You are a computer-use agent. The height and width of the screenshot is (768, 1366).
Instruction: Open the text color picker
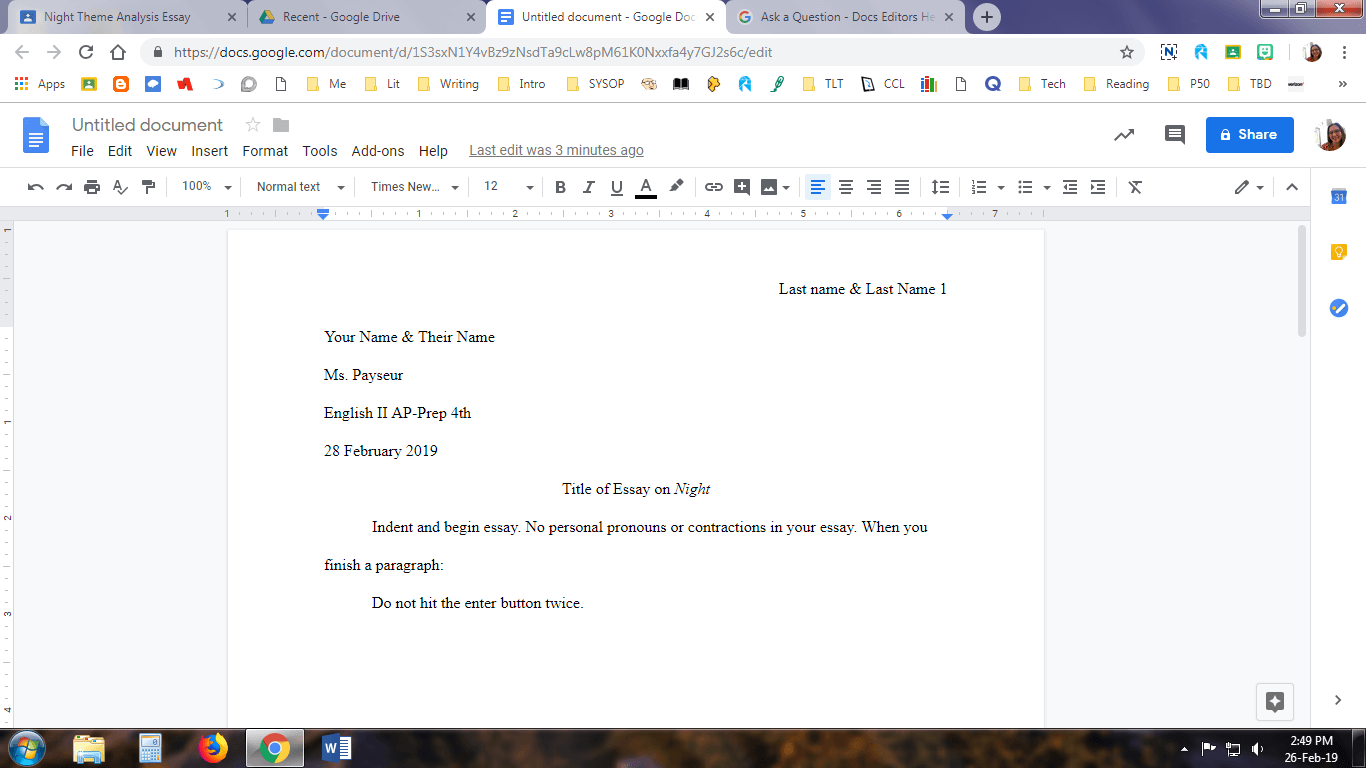645,186
